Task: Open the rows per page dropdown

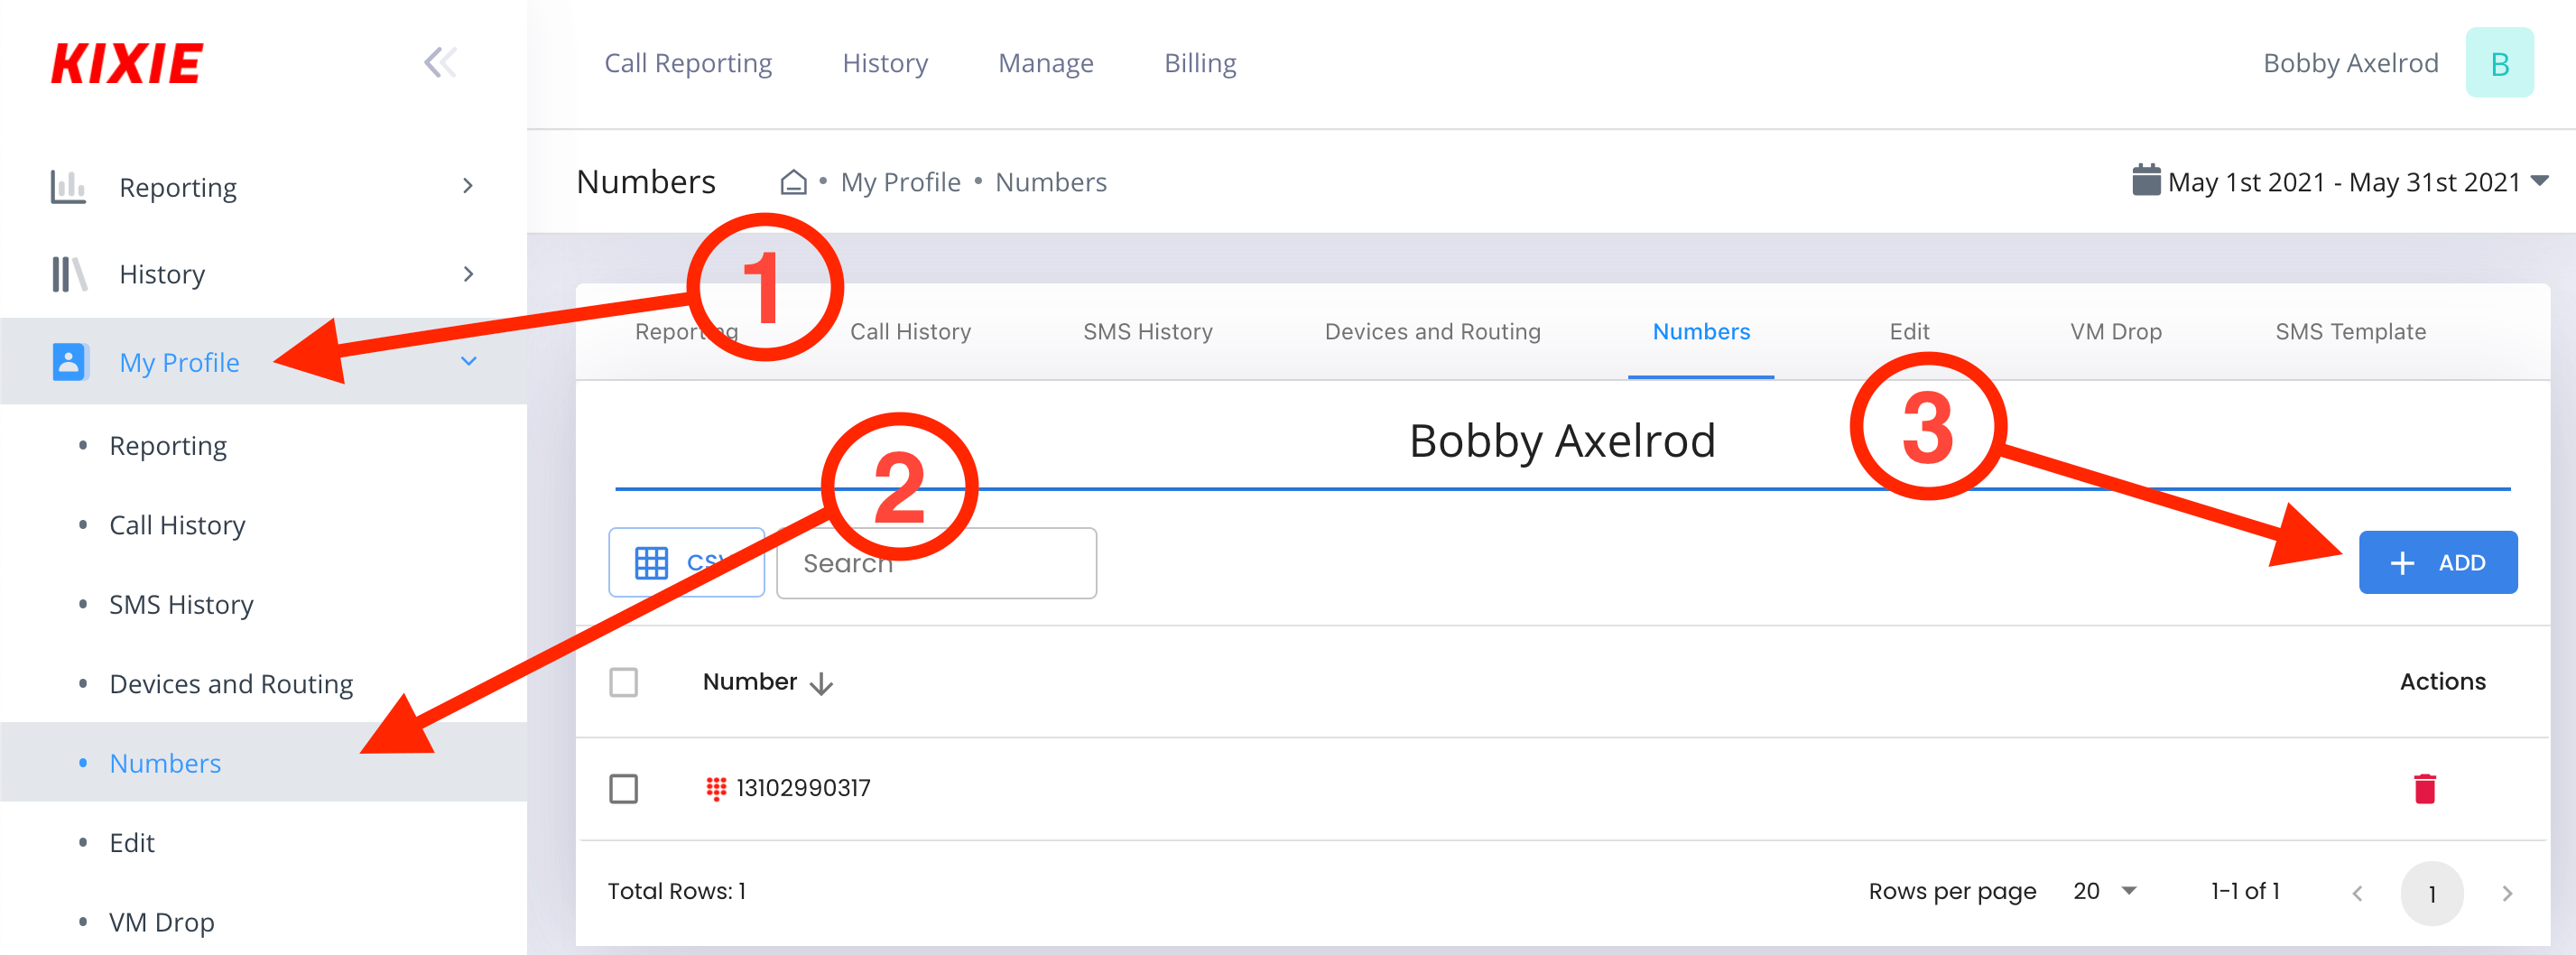Action: pyautogui.click(x=2105, y=891)
